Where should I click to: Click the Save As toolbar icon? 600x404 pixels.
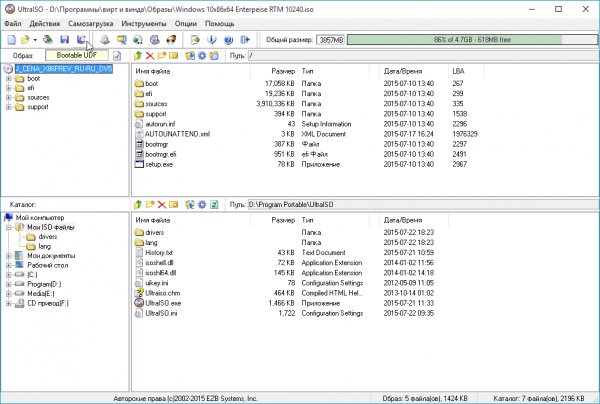pyautogui.click(x=81, y=40)
